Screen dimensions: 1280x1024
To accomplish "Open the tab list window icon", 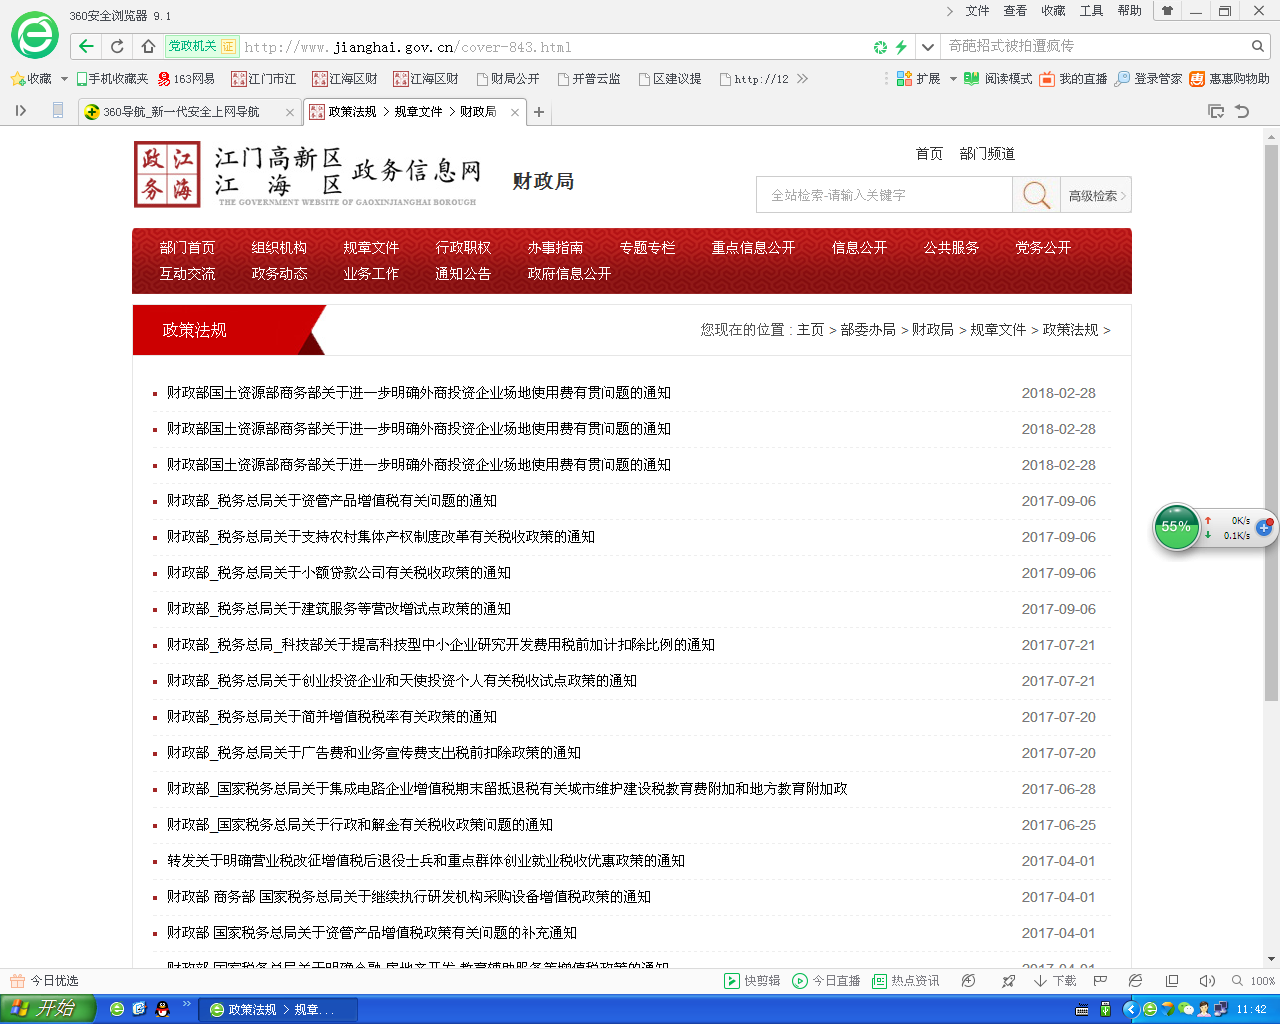I will click(x=1216, y=111).
